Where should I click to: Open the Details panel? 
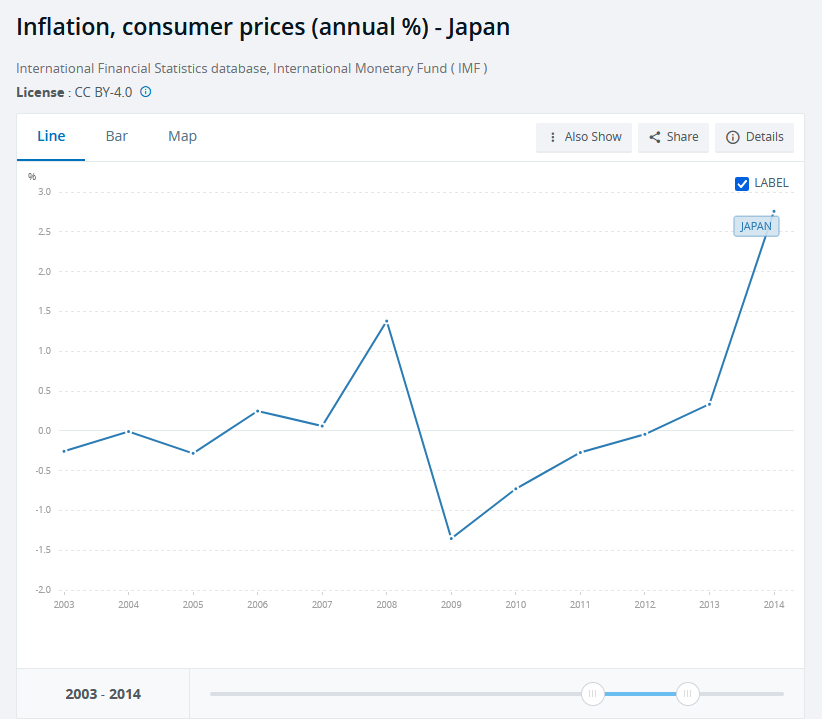754,137
